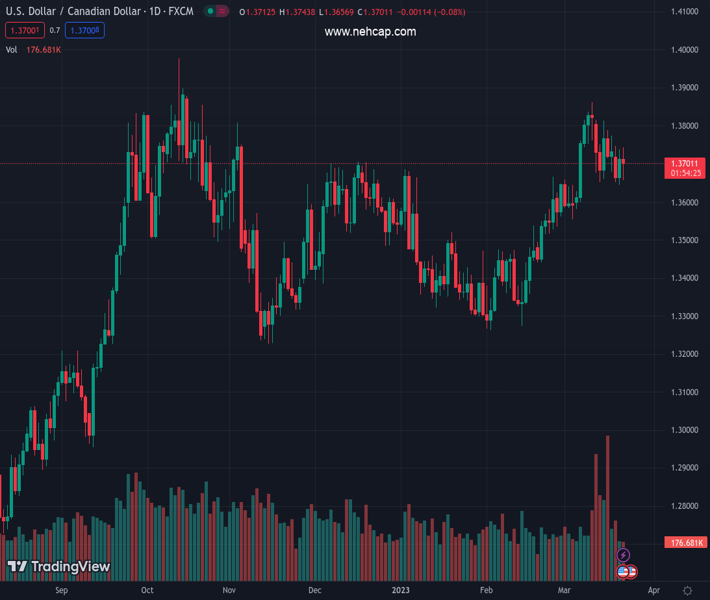Screen dimensions: 710x600
Task: Click the Vol value 176.681K in legend
Action: point(43,50)
